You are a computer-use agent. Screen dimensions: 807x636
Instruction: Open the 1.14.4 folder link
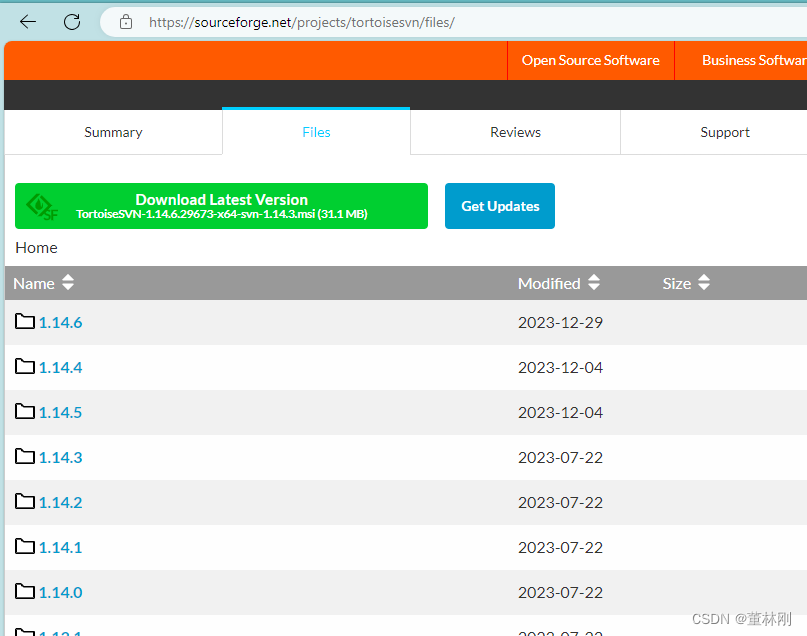click(60, 367)
